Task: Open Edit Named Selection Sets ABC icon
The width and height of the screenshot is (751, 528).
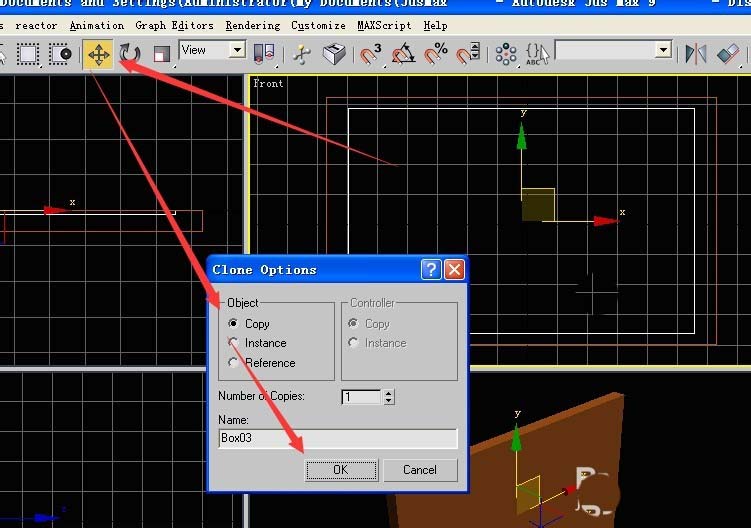Action: (537, 54)
